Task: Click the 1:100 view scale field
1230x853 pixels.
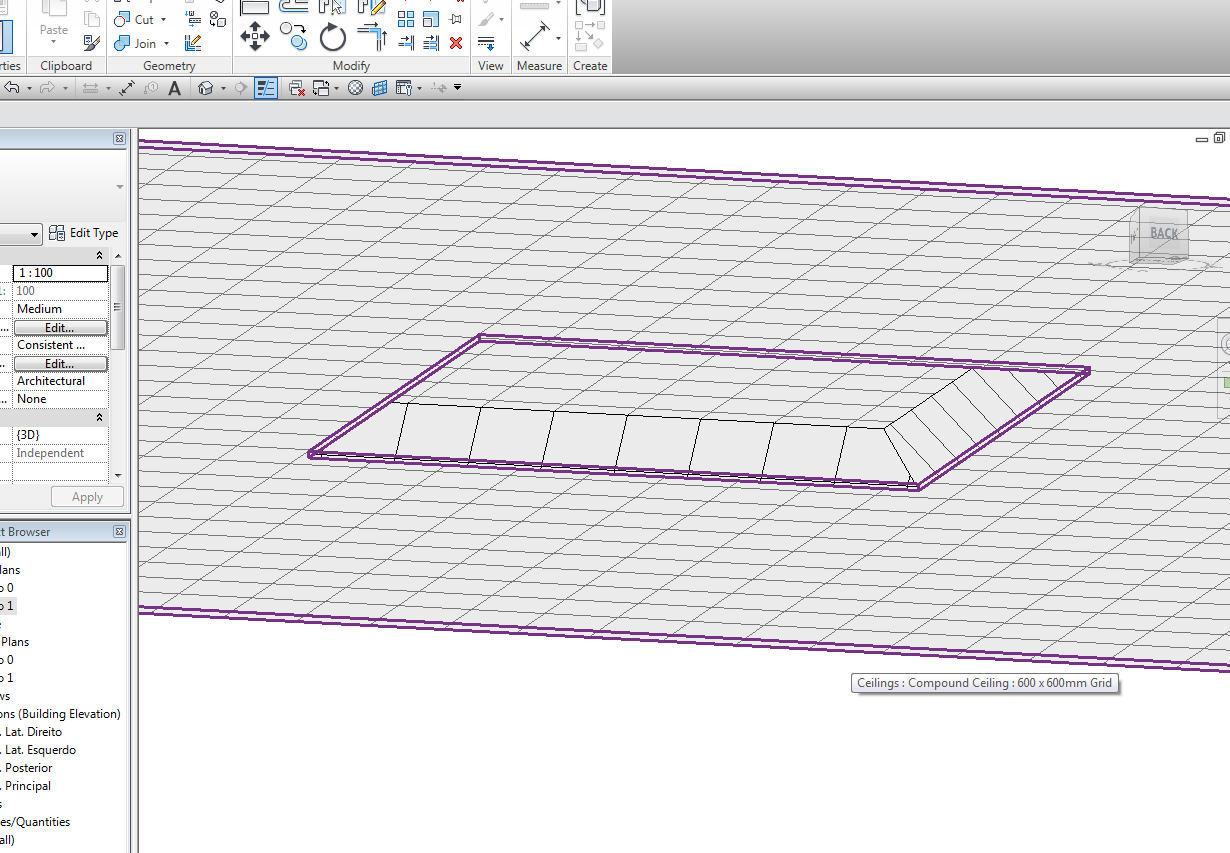Action: coord(60,272)
